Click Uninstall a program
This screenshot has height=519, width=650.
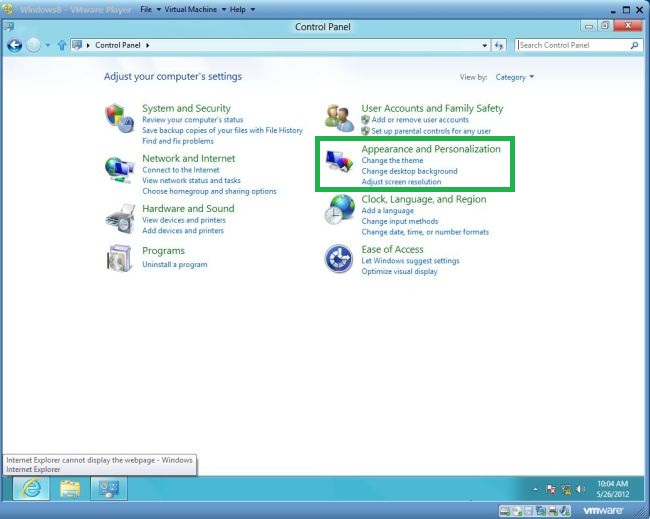pos(175,264)
